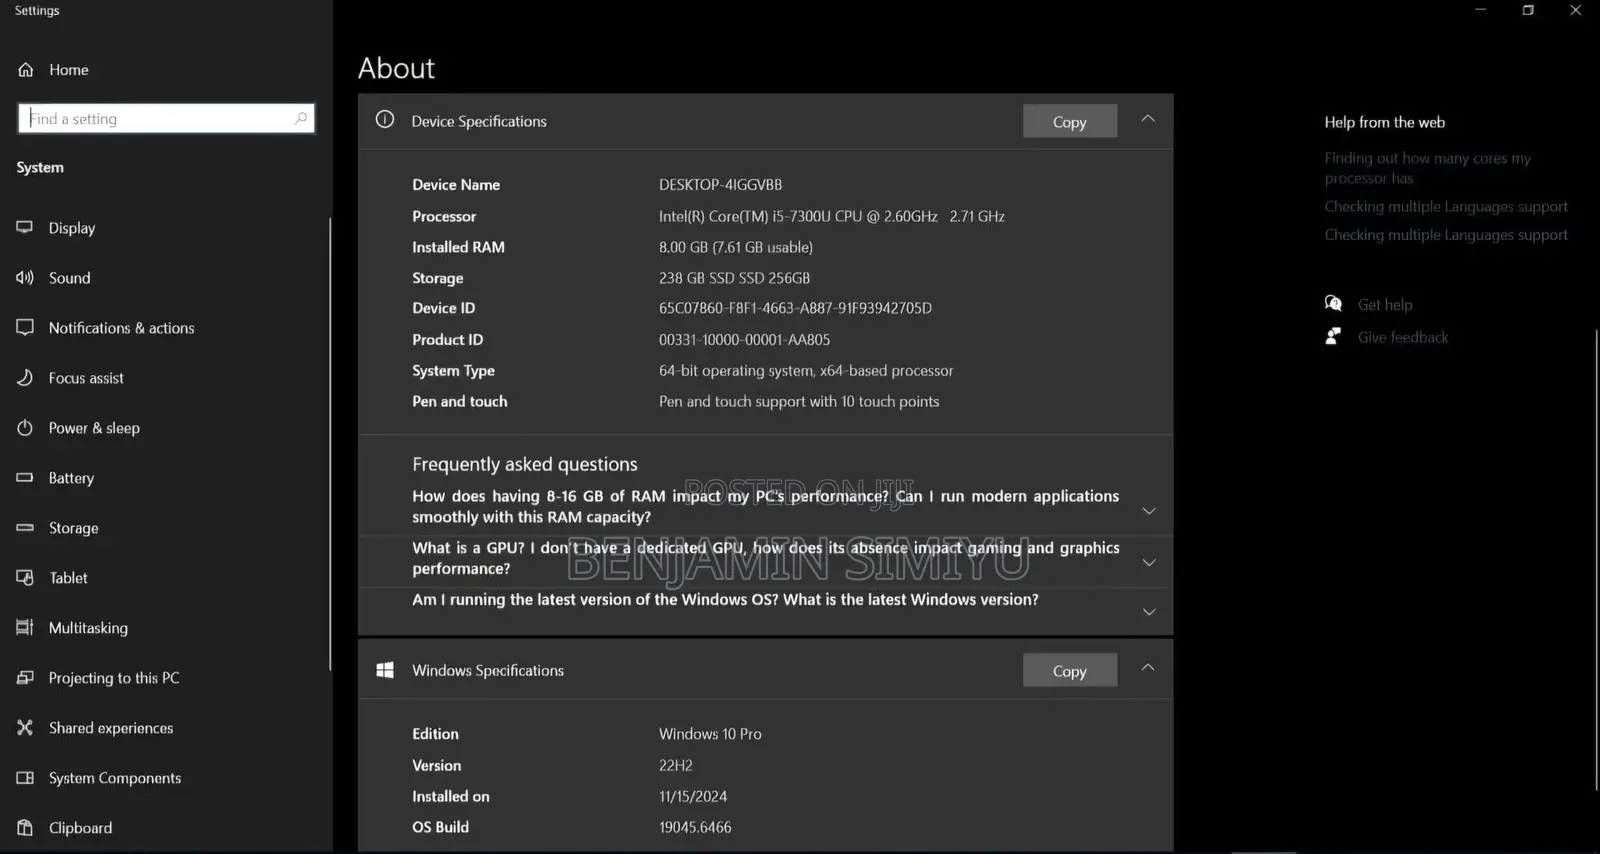This screenshot has width=1600, height=854.
Task: Click the Battery icon
Action: click(x=25, y=477)
